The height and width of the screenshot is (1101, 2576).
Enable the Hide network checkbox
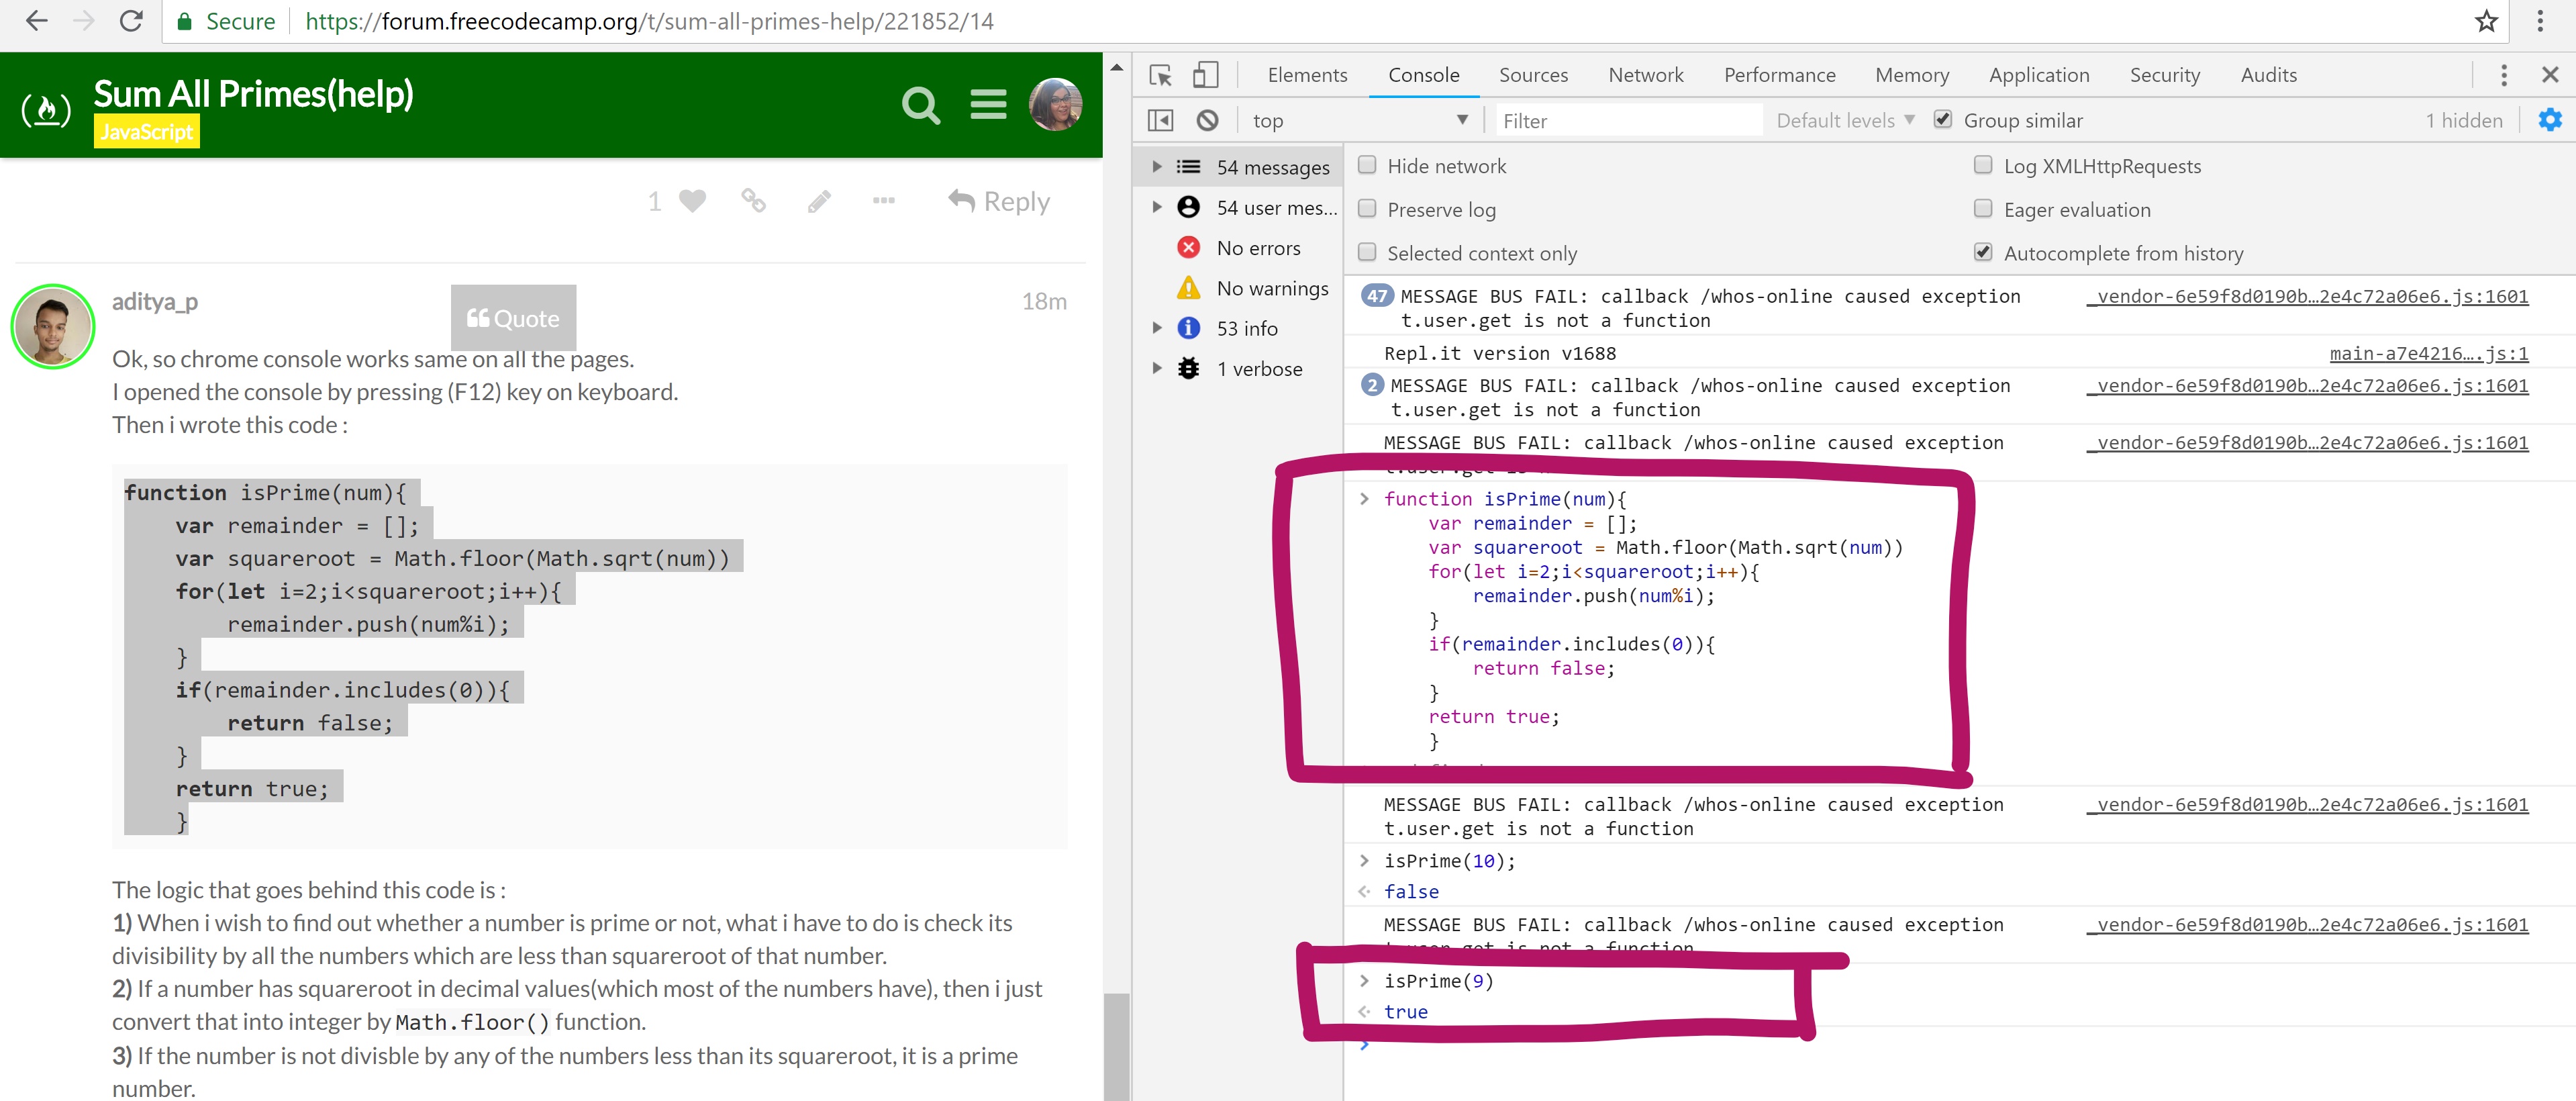click(x=1367, y=166)
